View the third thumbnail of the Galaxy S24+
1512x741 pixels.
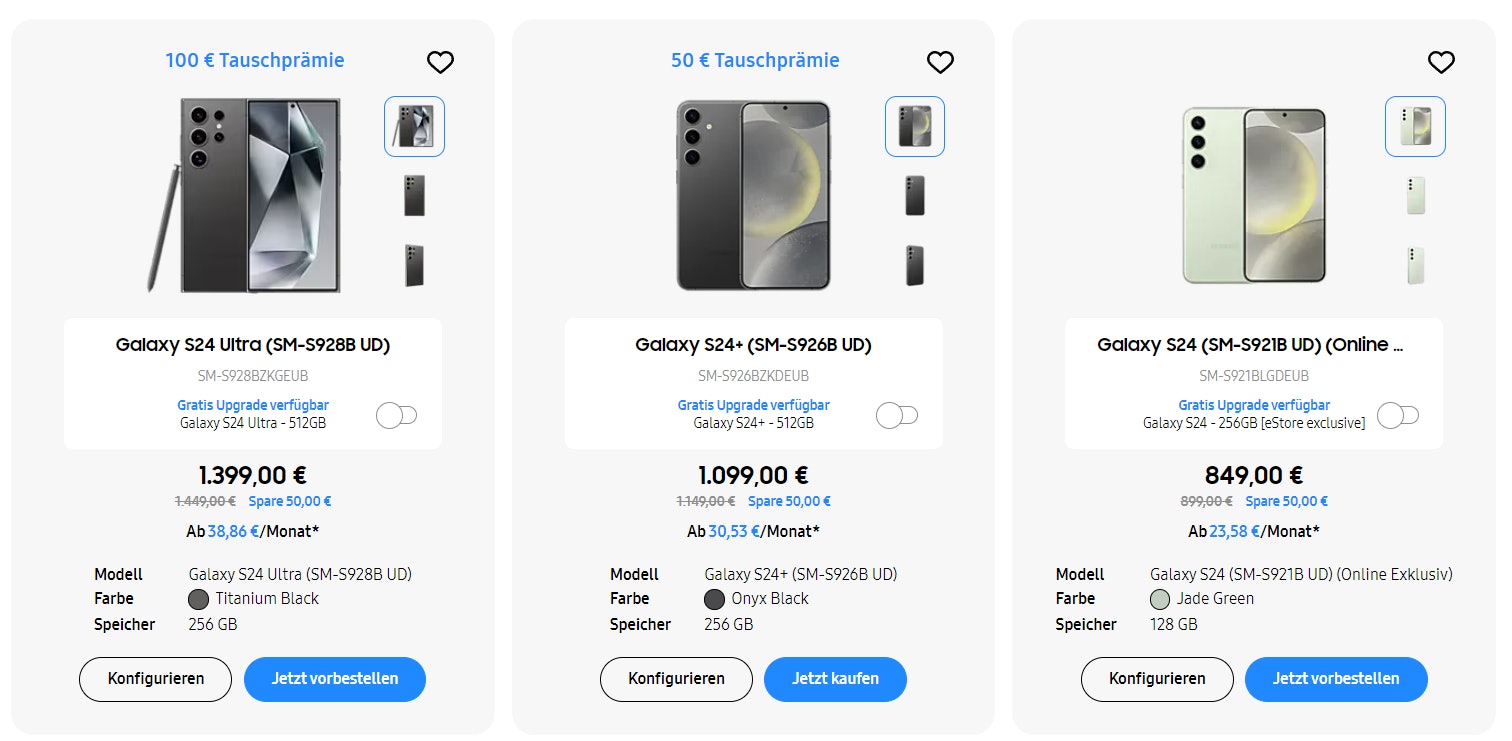pyautogui.click(x=914, y=264)
